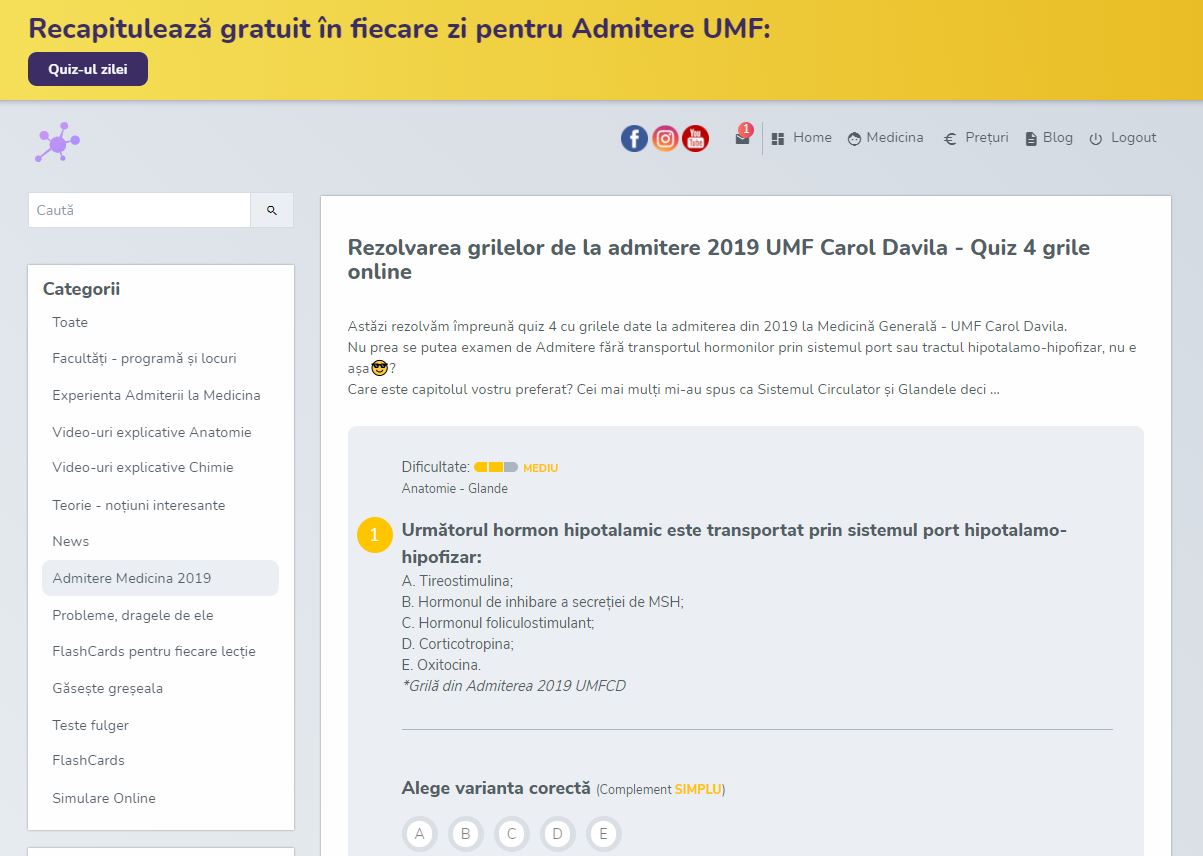
Task: Show Toate category
Action: [70, 322]
